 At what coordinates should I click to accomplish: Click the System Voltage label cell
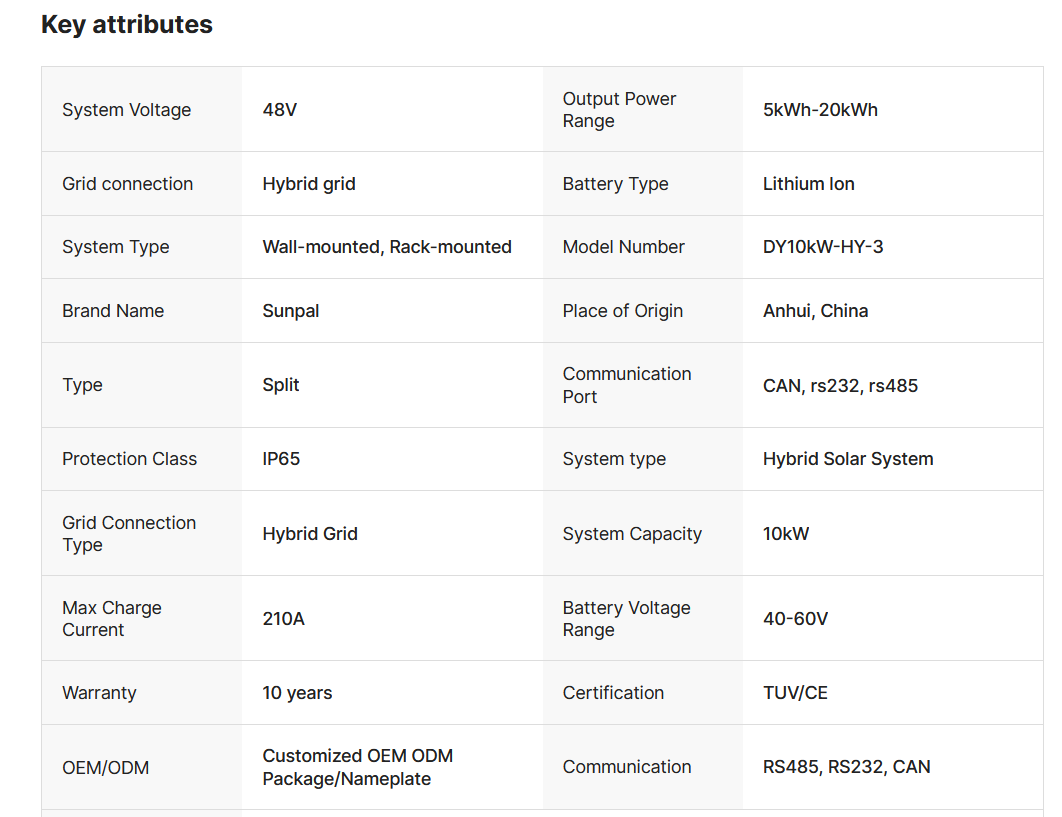(126, 110)
